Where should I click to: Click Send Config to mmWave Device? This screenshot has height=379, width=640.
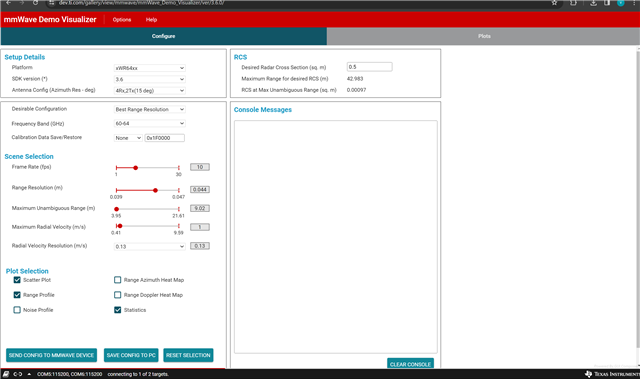[51, 355]
